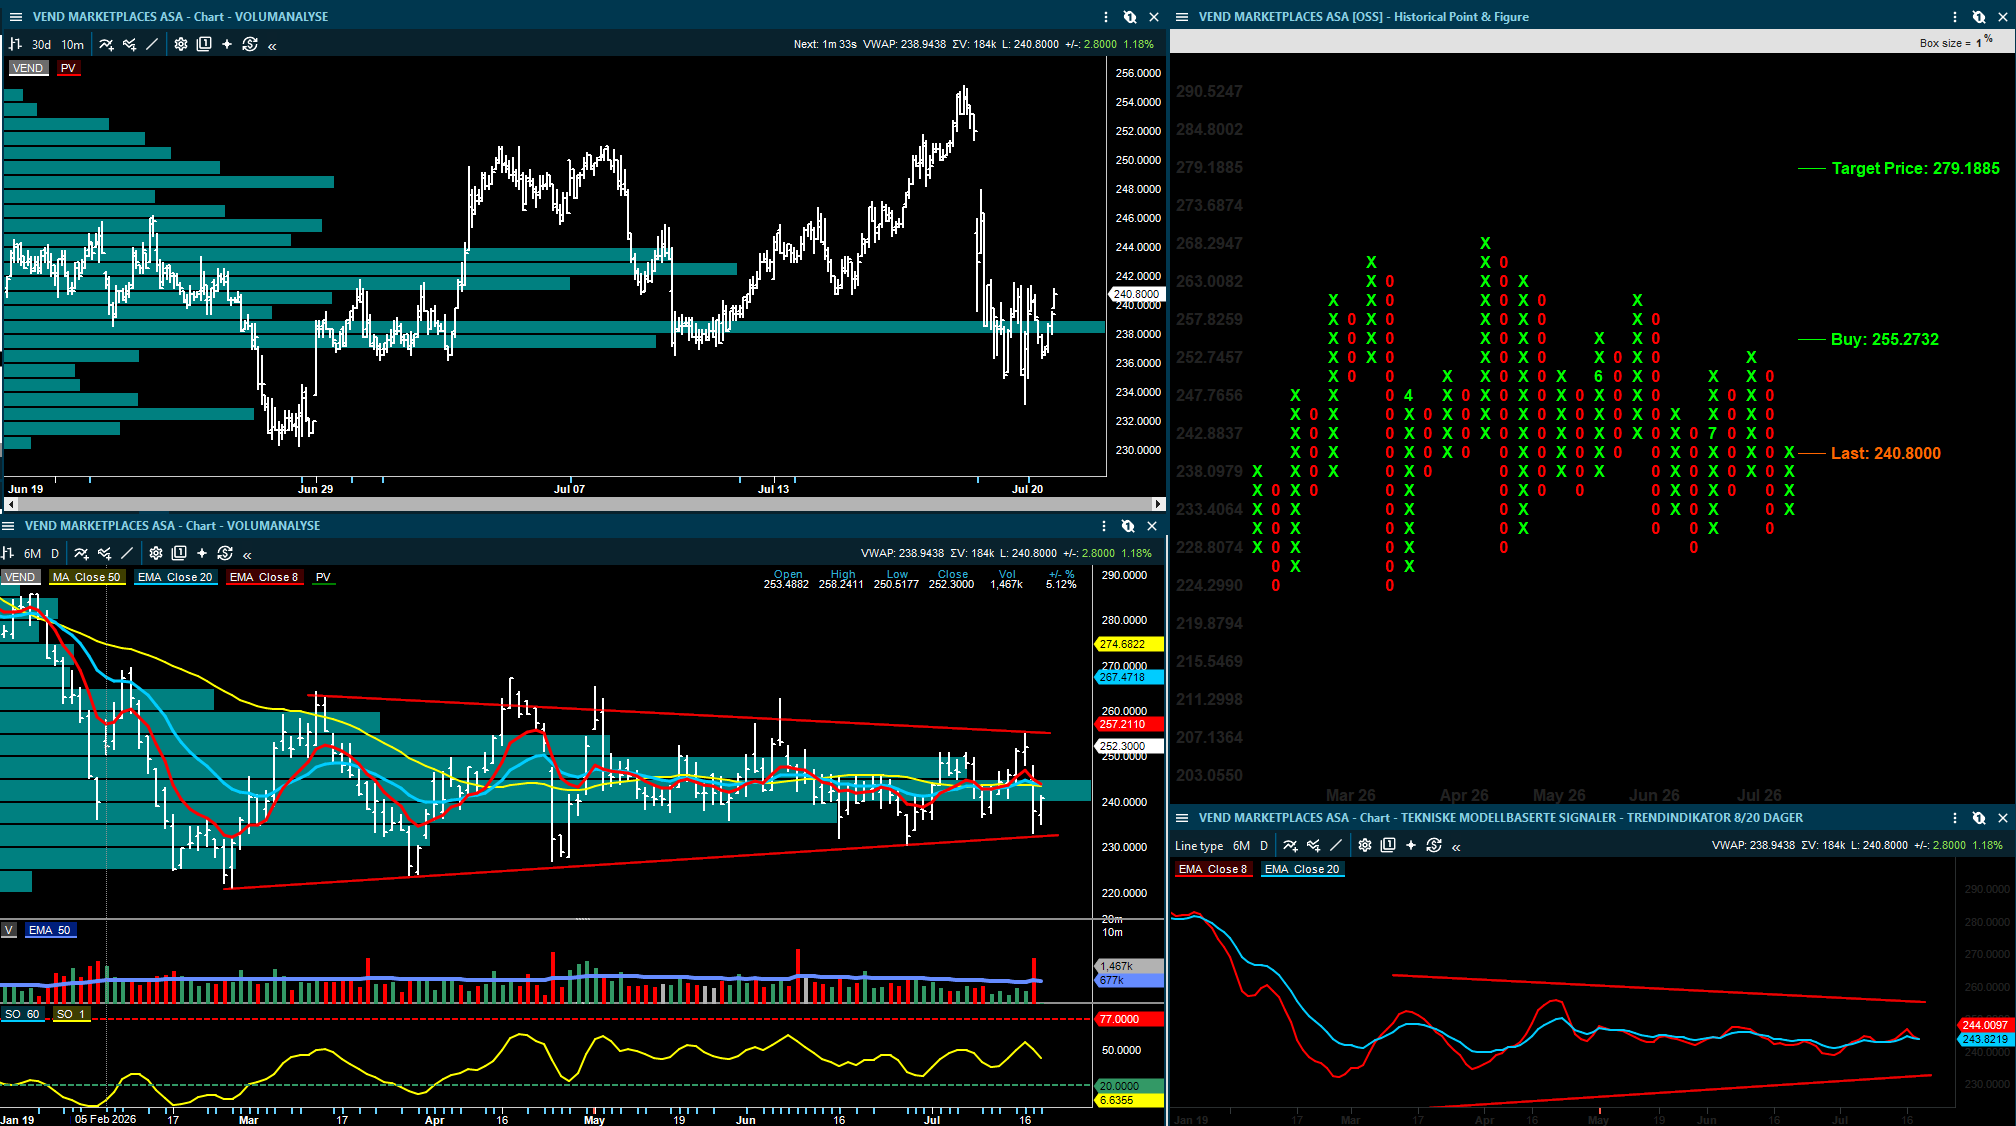Collapse the Trendindikator toolbar with the double chevron
The image size is (2016, 1126).
(1456, 847)
